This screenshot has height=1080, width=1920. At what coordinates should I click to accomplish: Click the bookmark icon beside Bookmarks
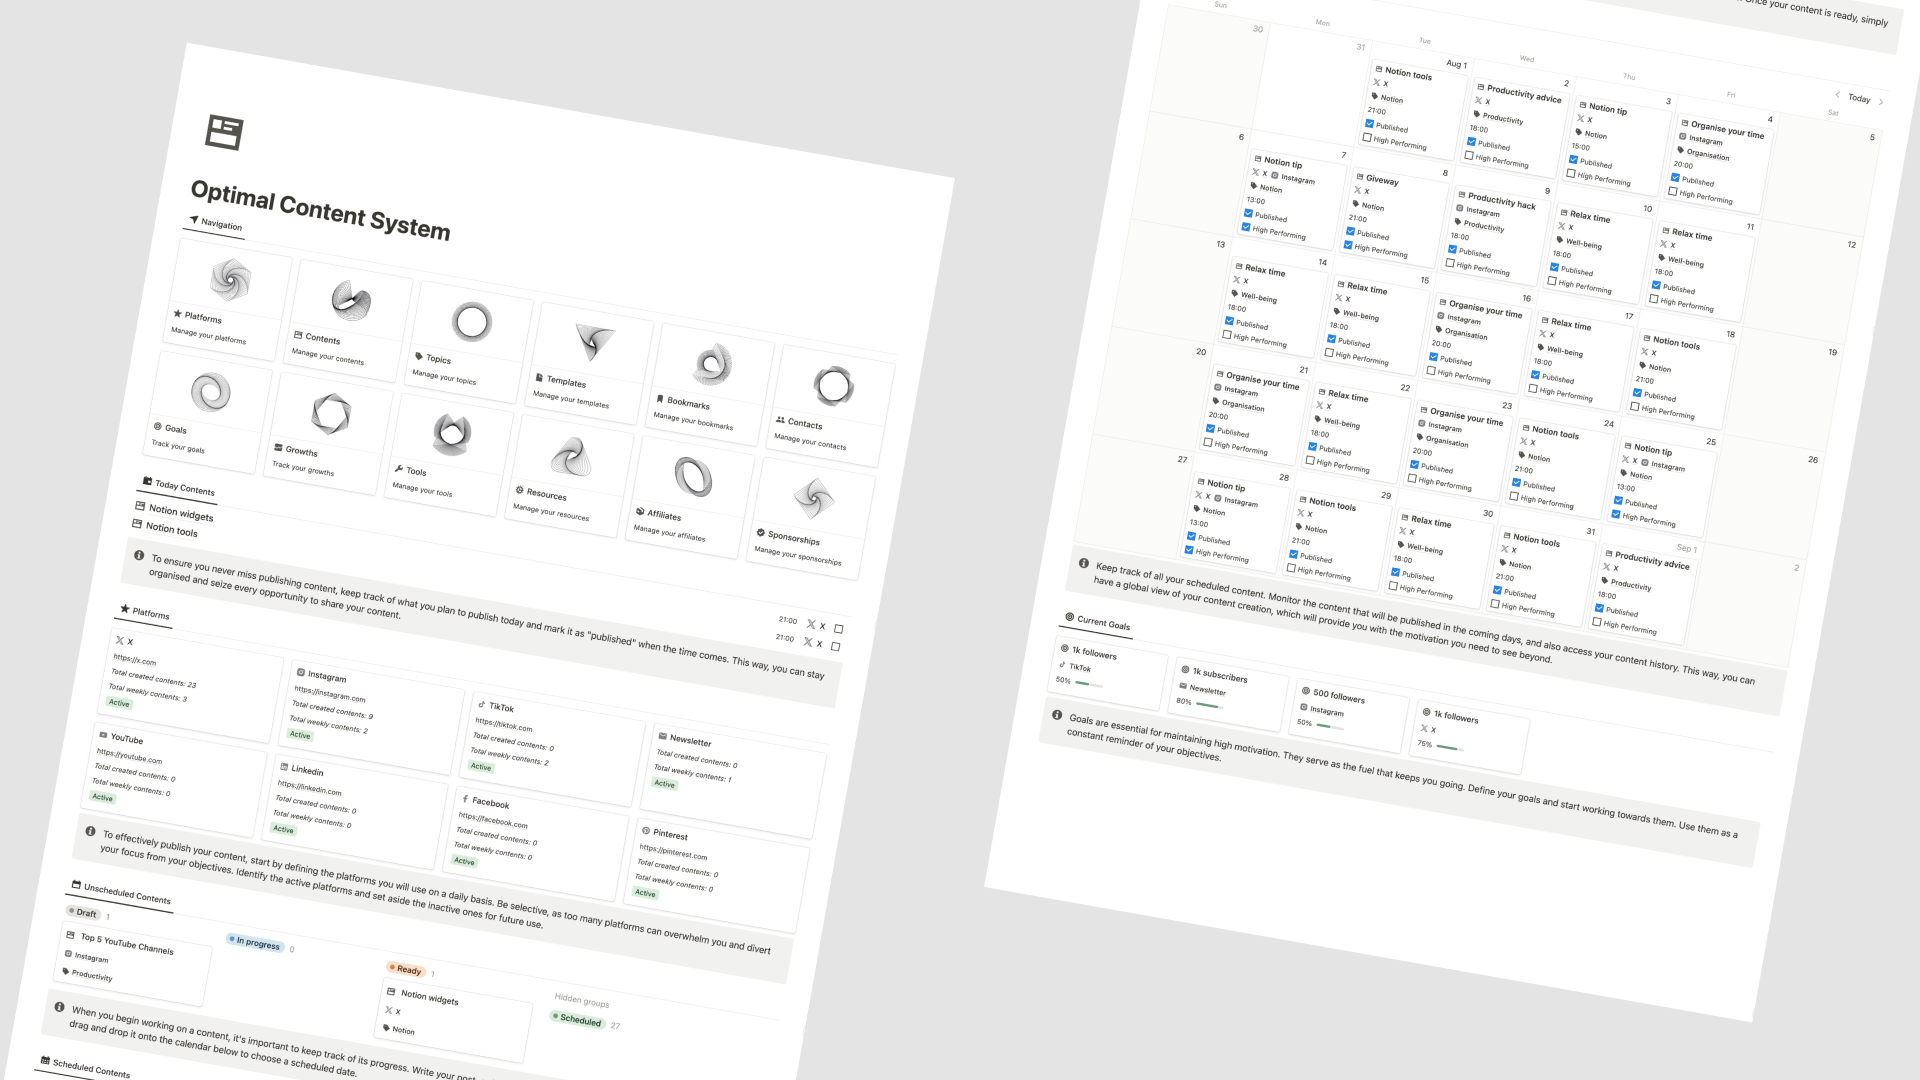click(x=660, y=398)
